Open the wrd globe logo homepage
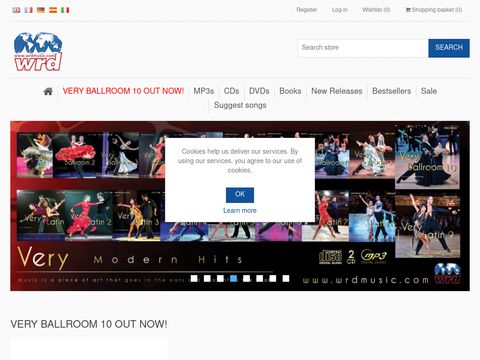The image size is (480, 360). click(x=38, y=52)
